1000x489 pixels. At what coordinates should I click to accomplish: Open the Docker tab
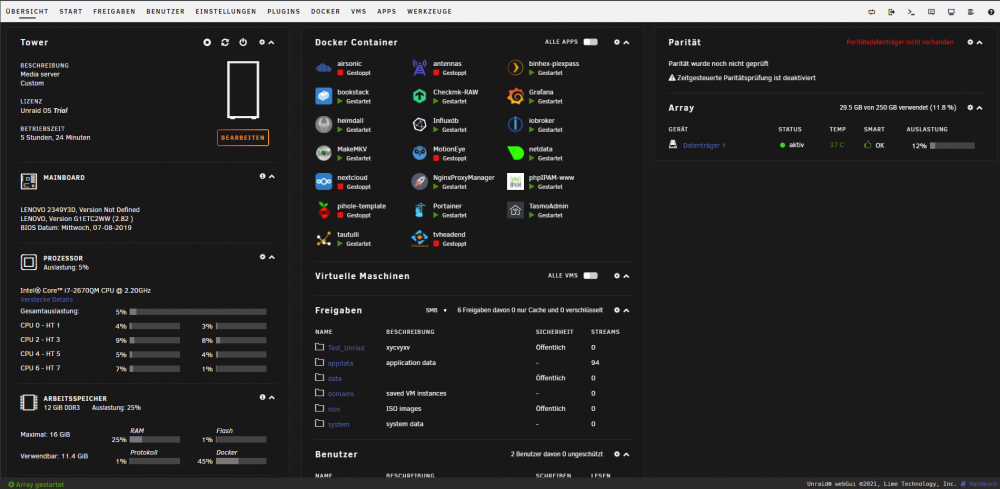pos(325,11)
